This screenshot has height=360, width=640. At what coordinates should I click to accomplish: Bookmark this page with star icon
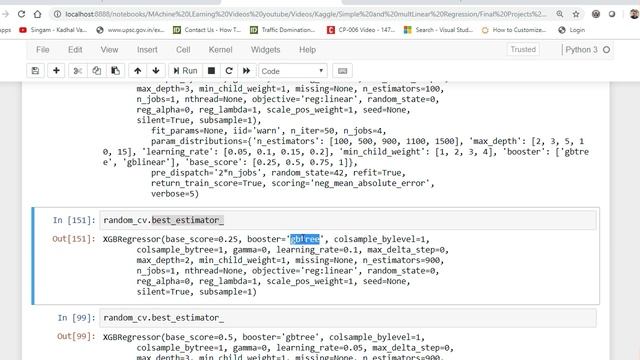click(576, 14)
